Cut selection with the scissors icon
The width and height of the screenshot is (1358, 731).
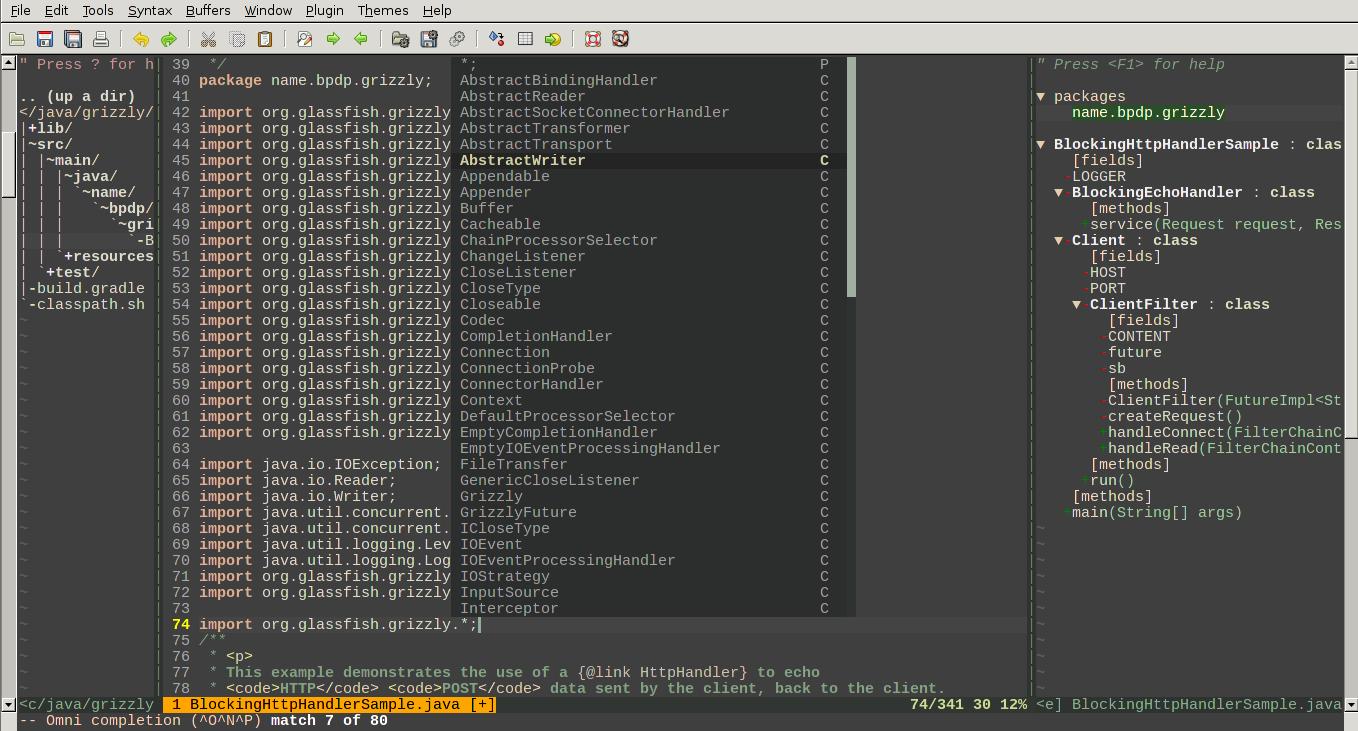[x=209, y=39]
